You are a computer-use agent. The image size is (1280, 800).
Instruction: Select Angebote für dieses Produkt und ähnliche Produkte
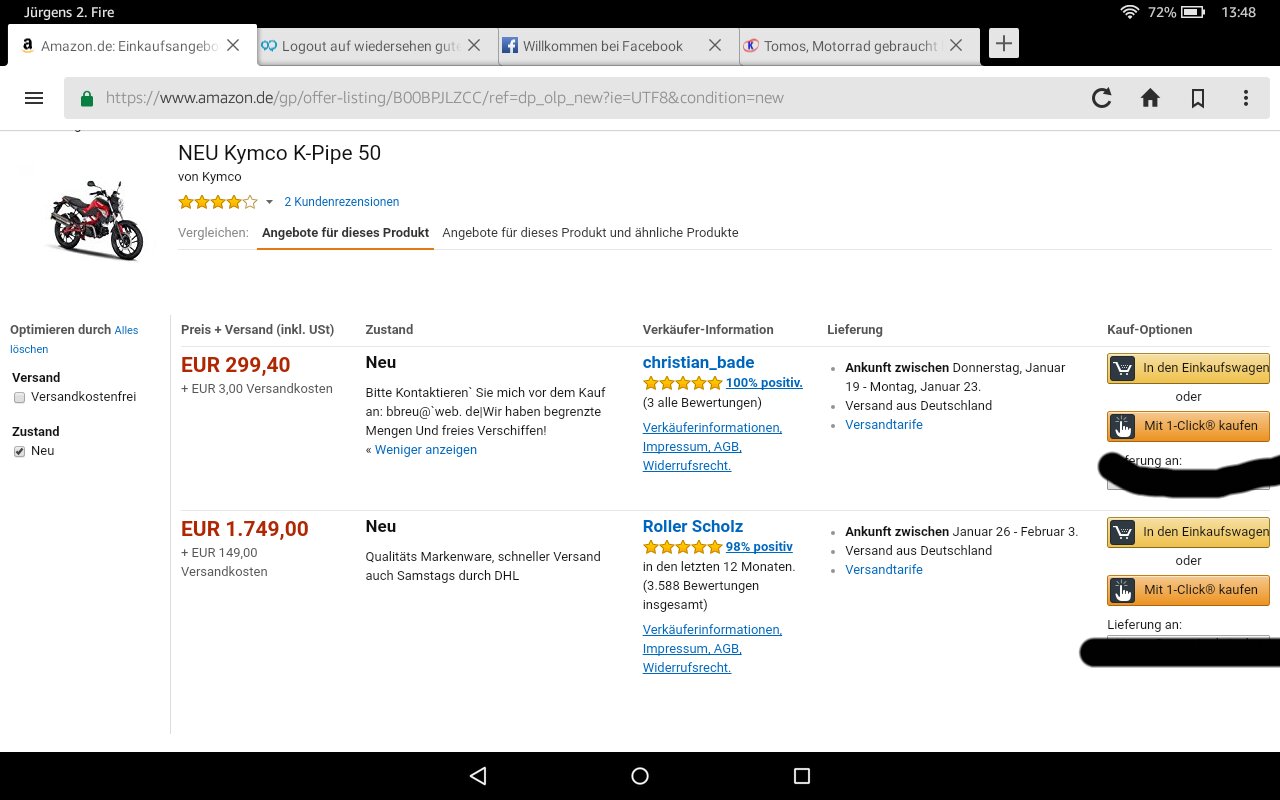[590, 232]
